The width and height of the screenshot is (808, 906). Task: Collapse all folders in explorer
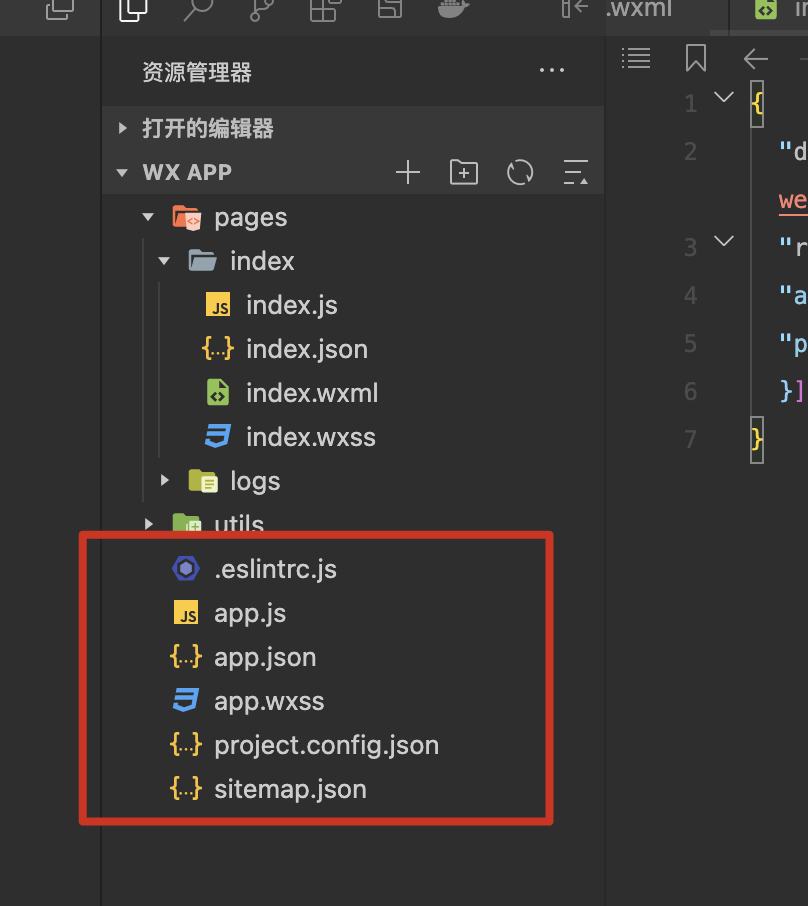pyautogui.click(x=576, y=172)
